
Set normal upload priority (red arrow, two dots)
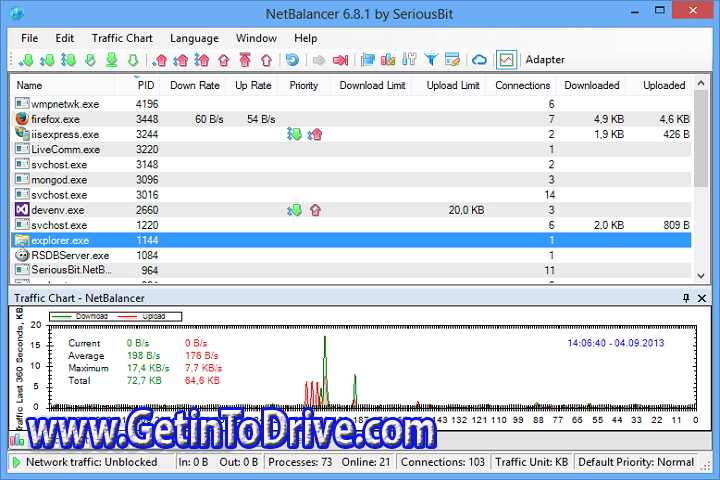(180, 60)
